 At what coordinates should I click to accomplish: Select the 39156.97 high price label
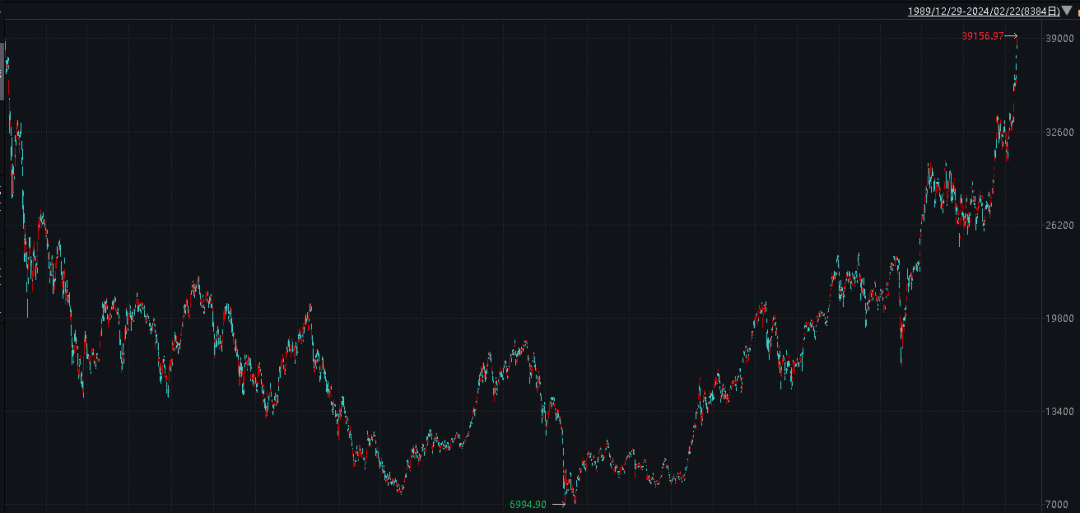tap(982, 36)
